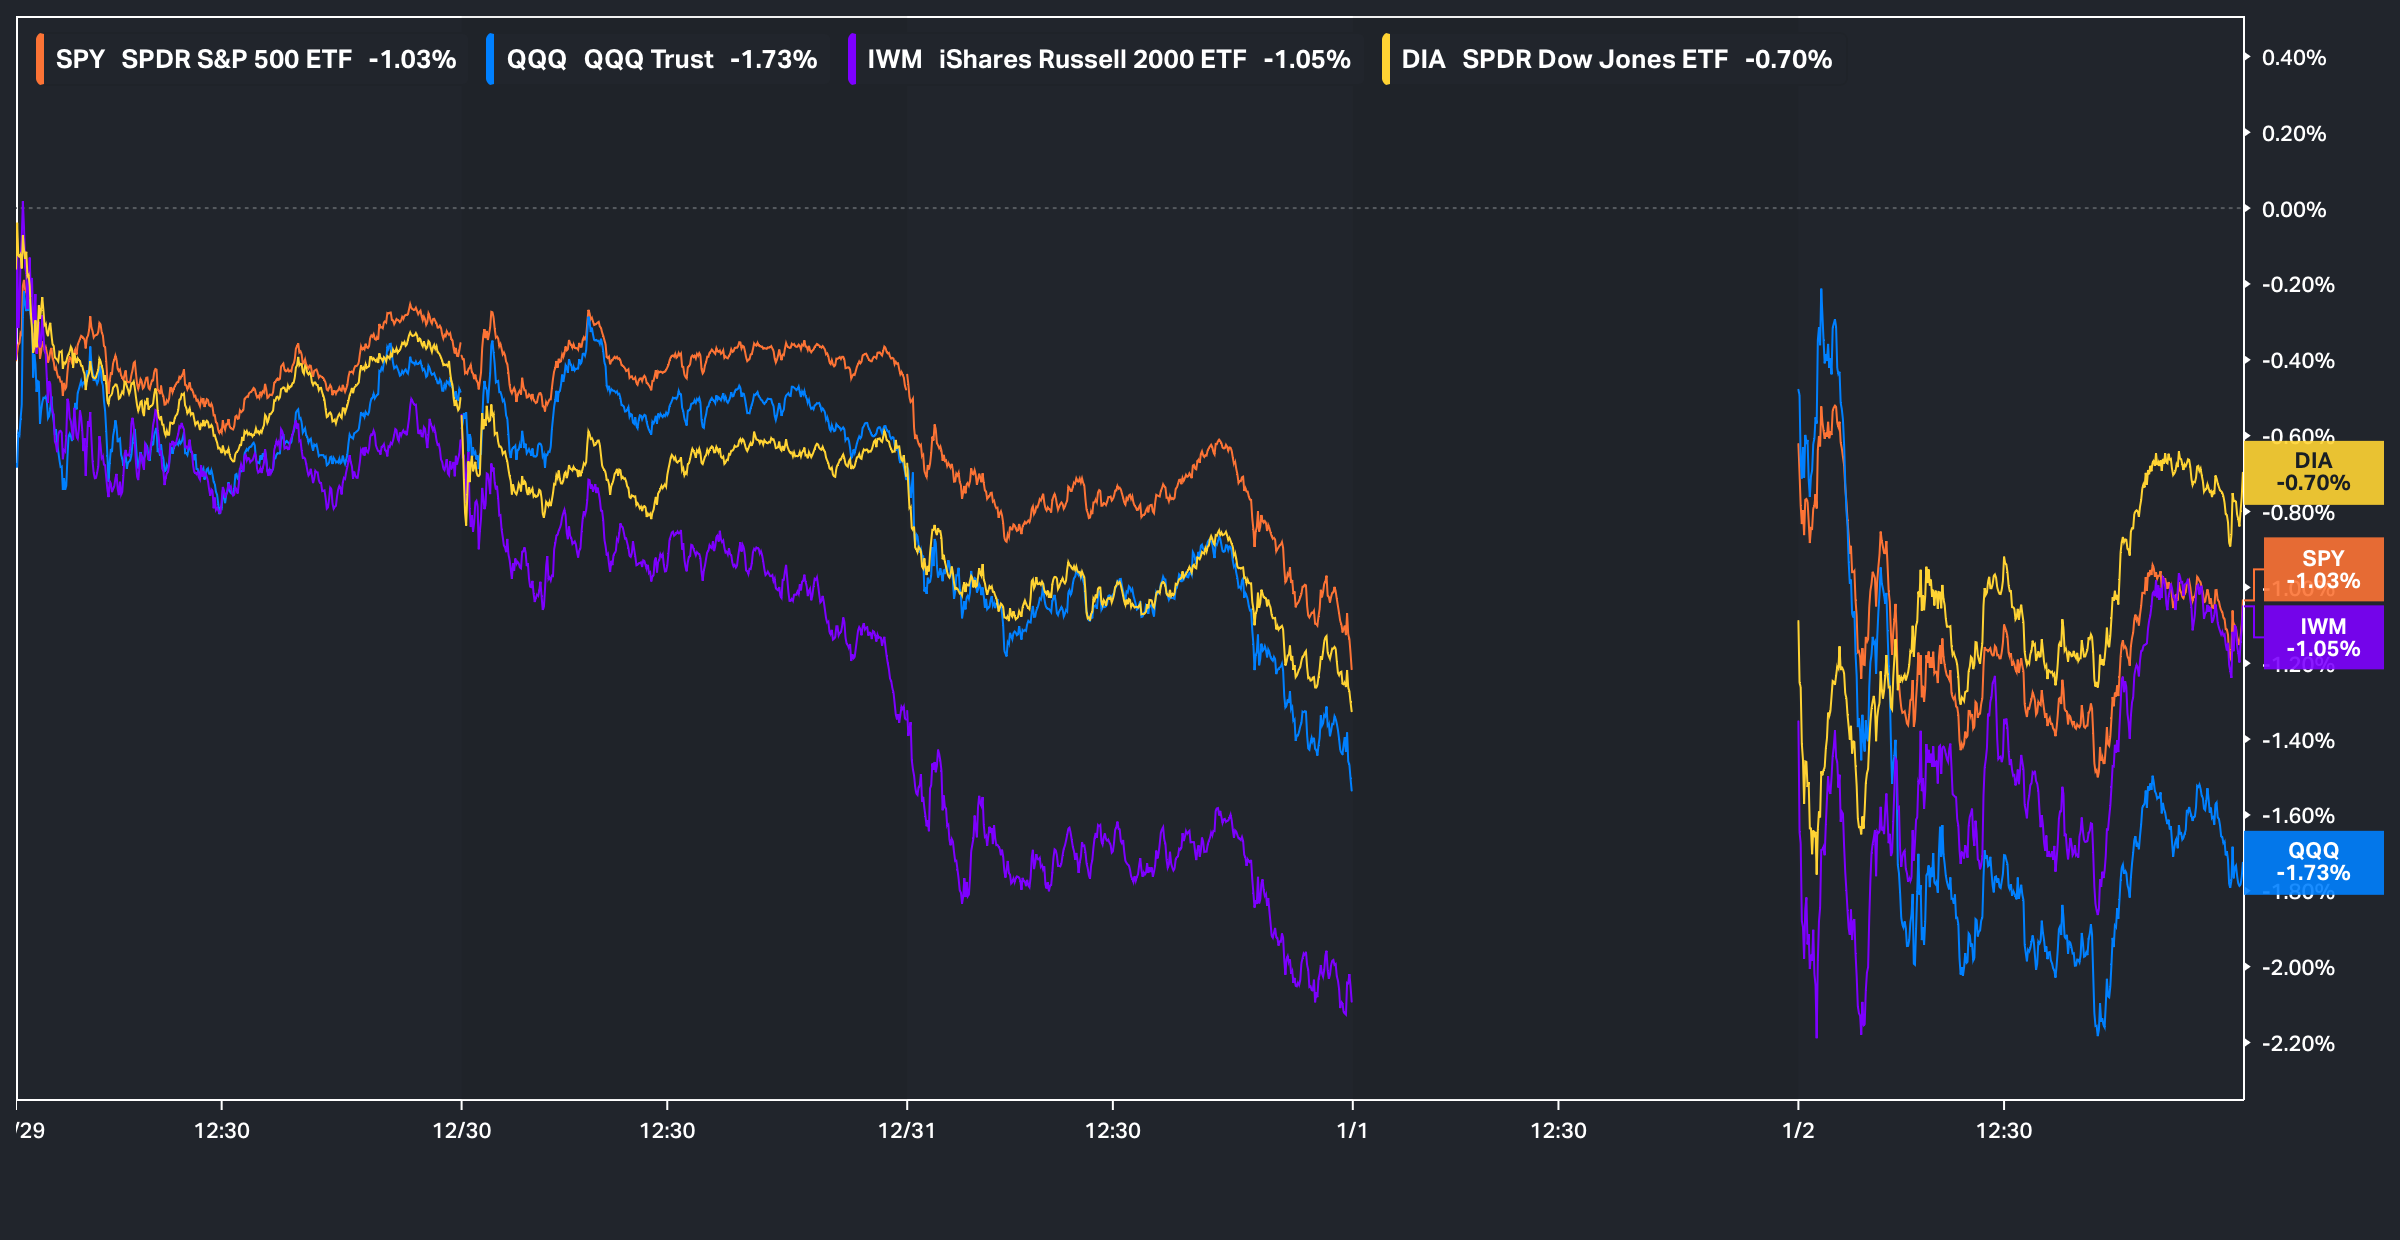This screenshot has height=1240, width=2400.
Task: Click the 1/1 date marker on time axis
Action: pyautogui.click(x=1352, y=1131)
